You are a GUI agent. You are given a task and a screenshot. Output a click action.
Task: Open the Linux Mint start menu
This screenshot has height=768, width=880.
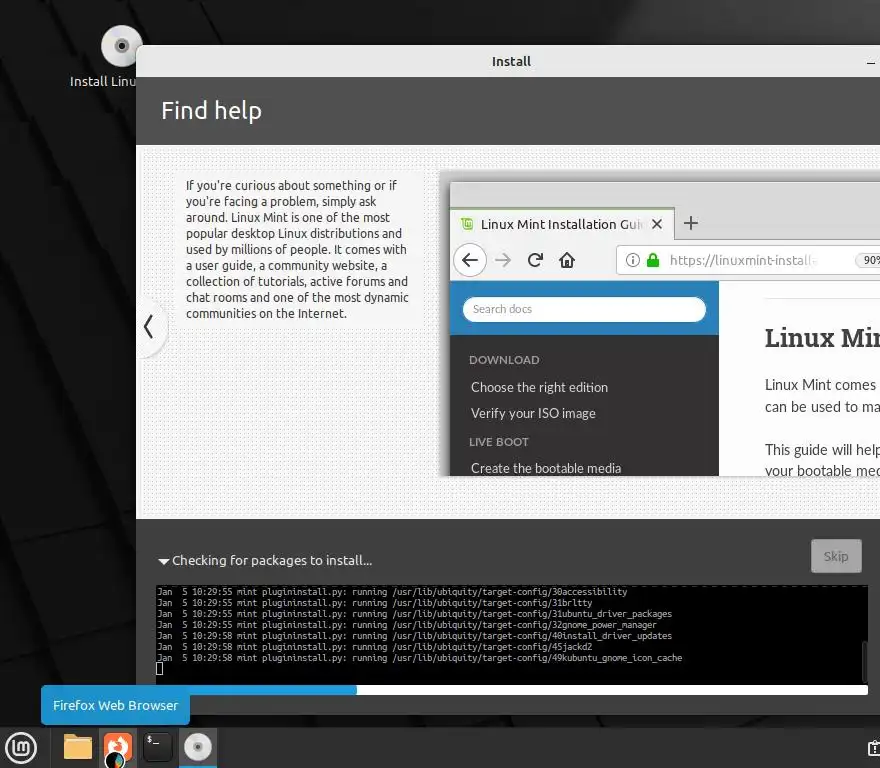21,748
